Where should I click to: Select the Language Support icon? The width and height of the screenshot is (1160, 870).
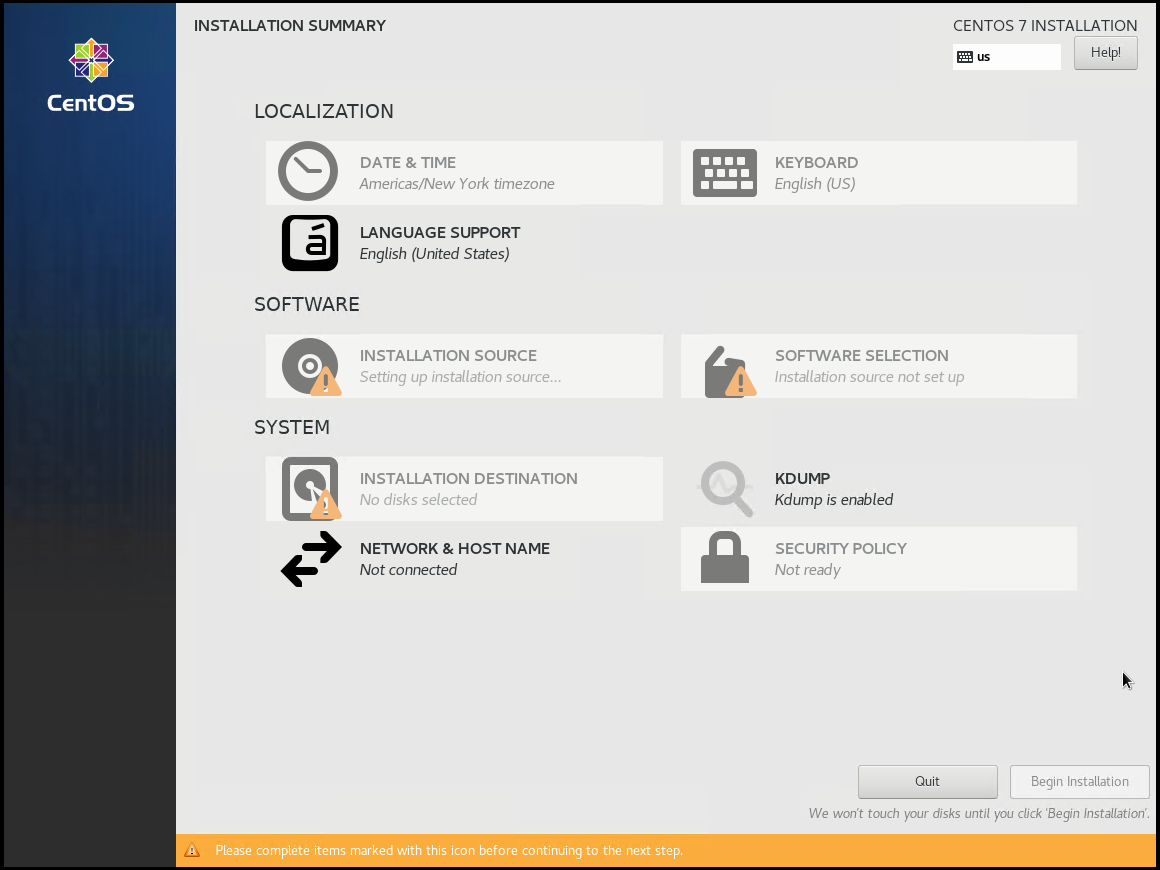pos(310,243)
